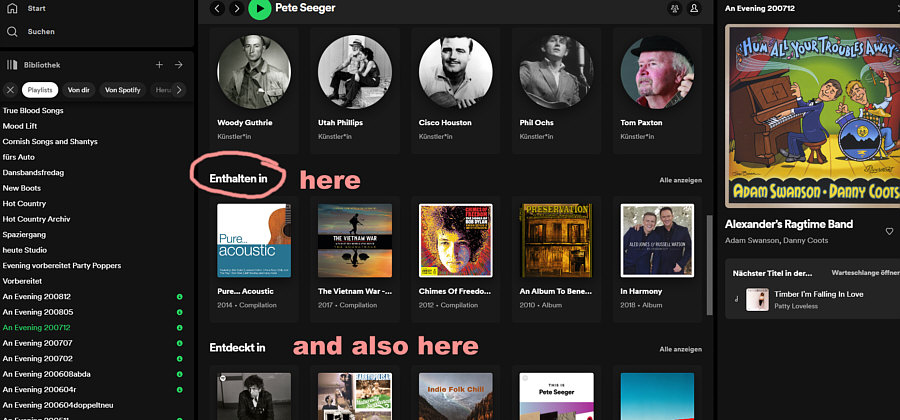The height and width of the screenshot is (420, 900).
Task: Click the plus icon to create a playlist
Action: pyautogui.click(x=158, y=65)
